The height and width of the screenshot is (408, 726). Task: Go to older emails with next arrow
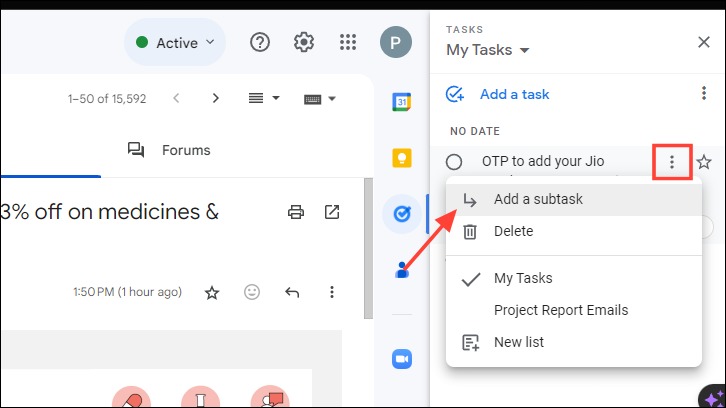click(215, 98)
